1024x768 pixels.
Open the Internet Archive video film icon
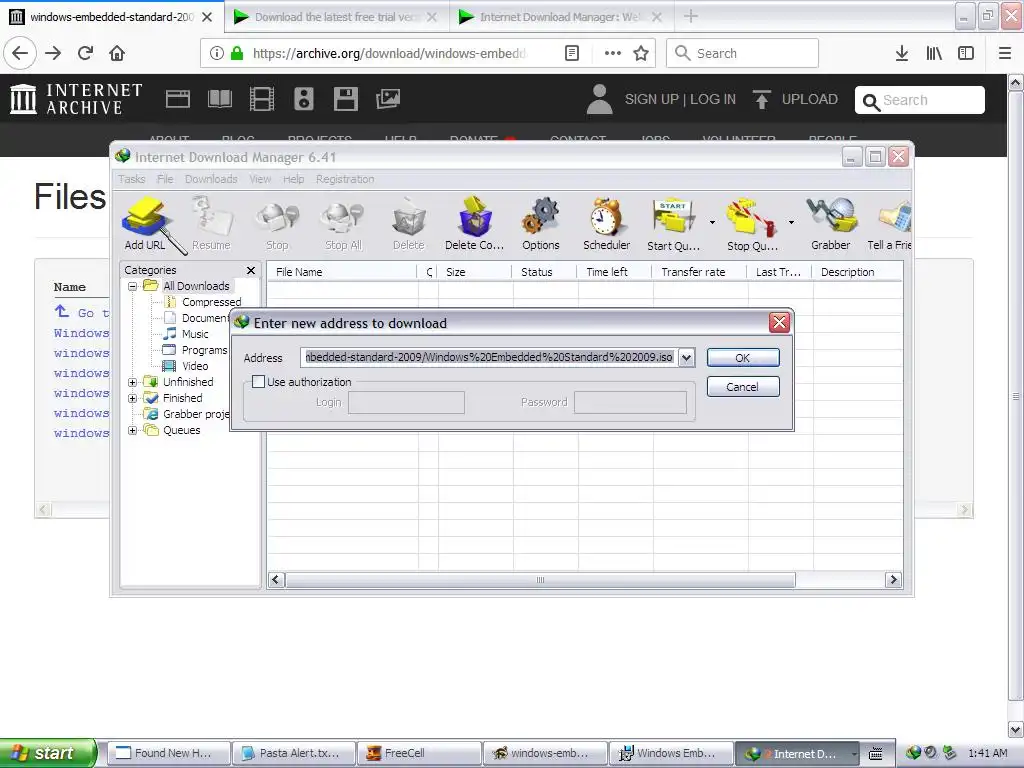tap(262, 99)
